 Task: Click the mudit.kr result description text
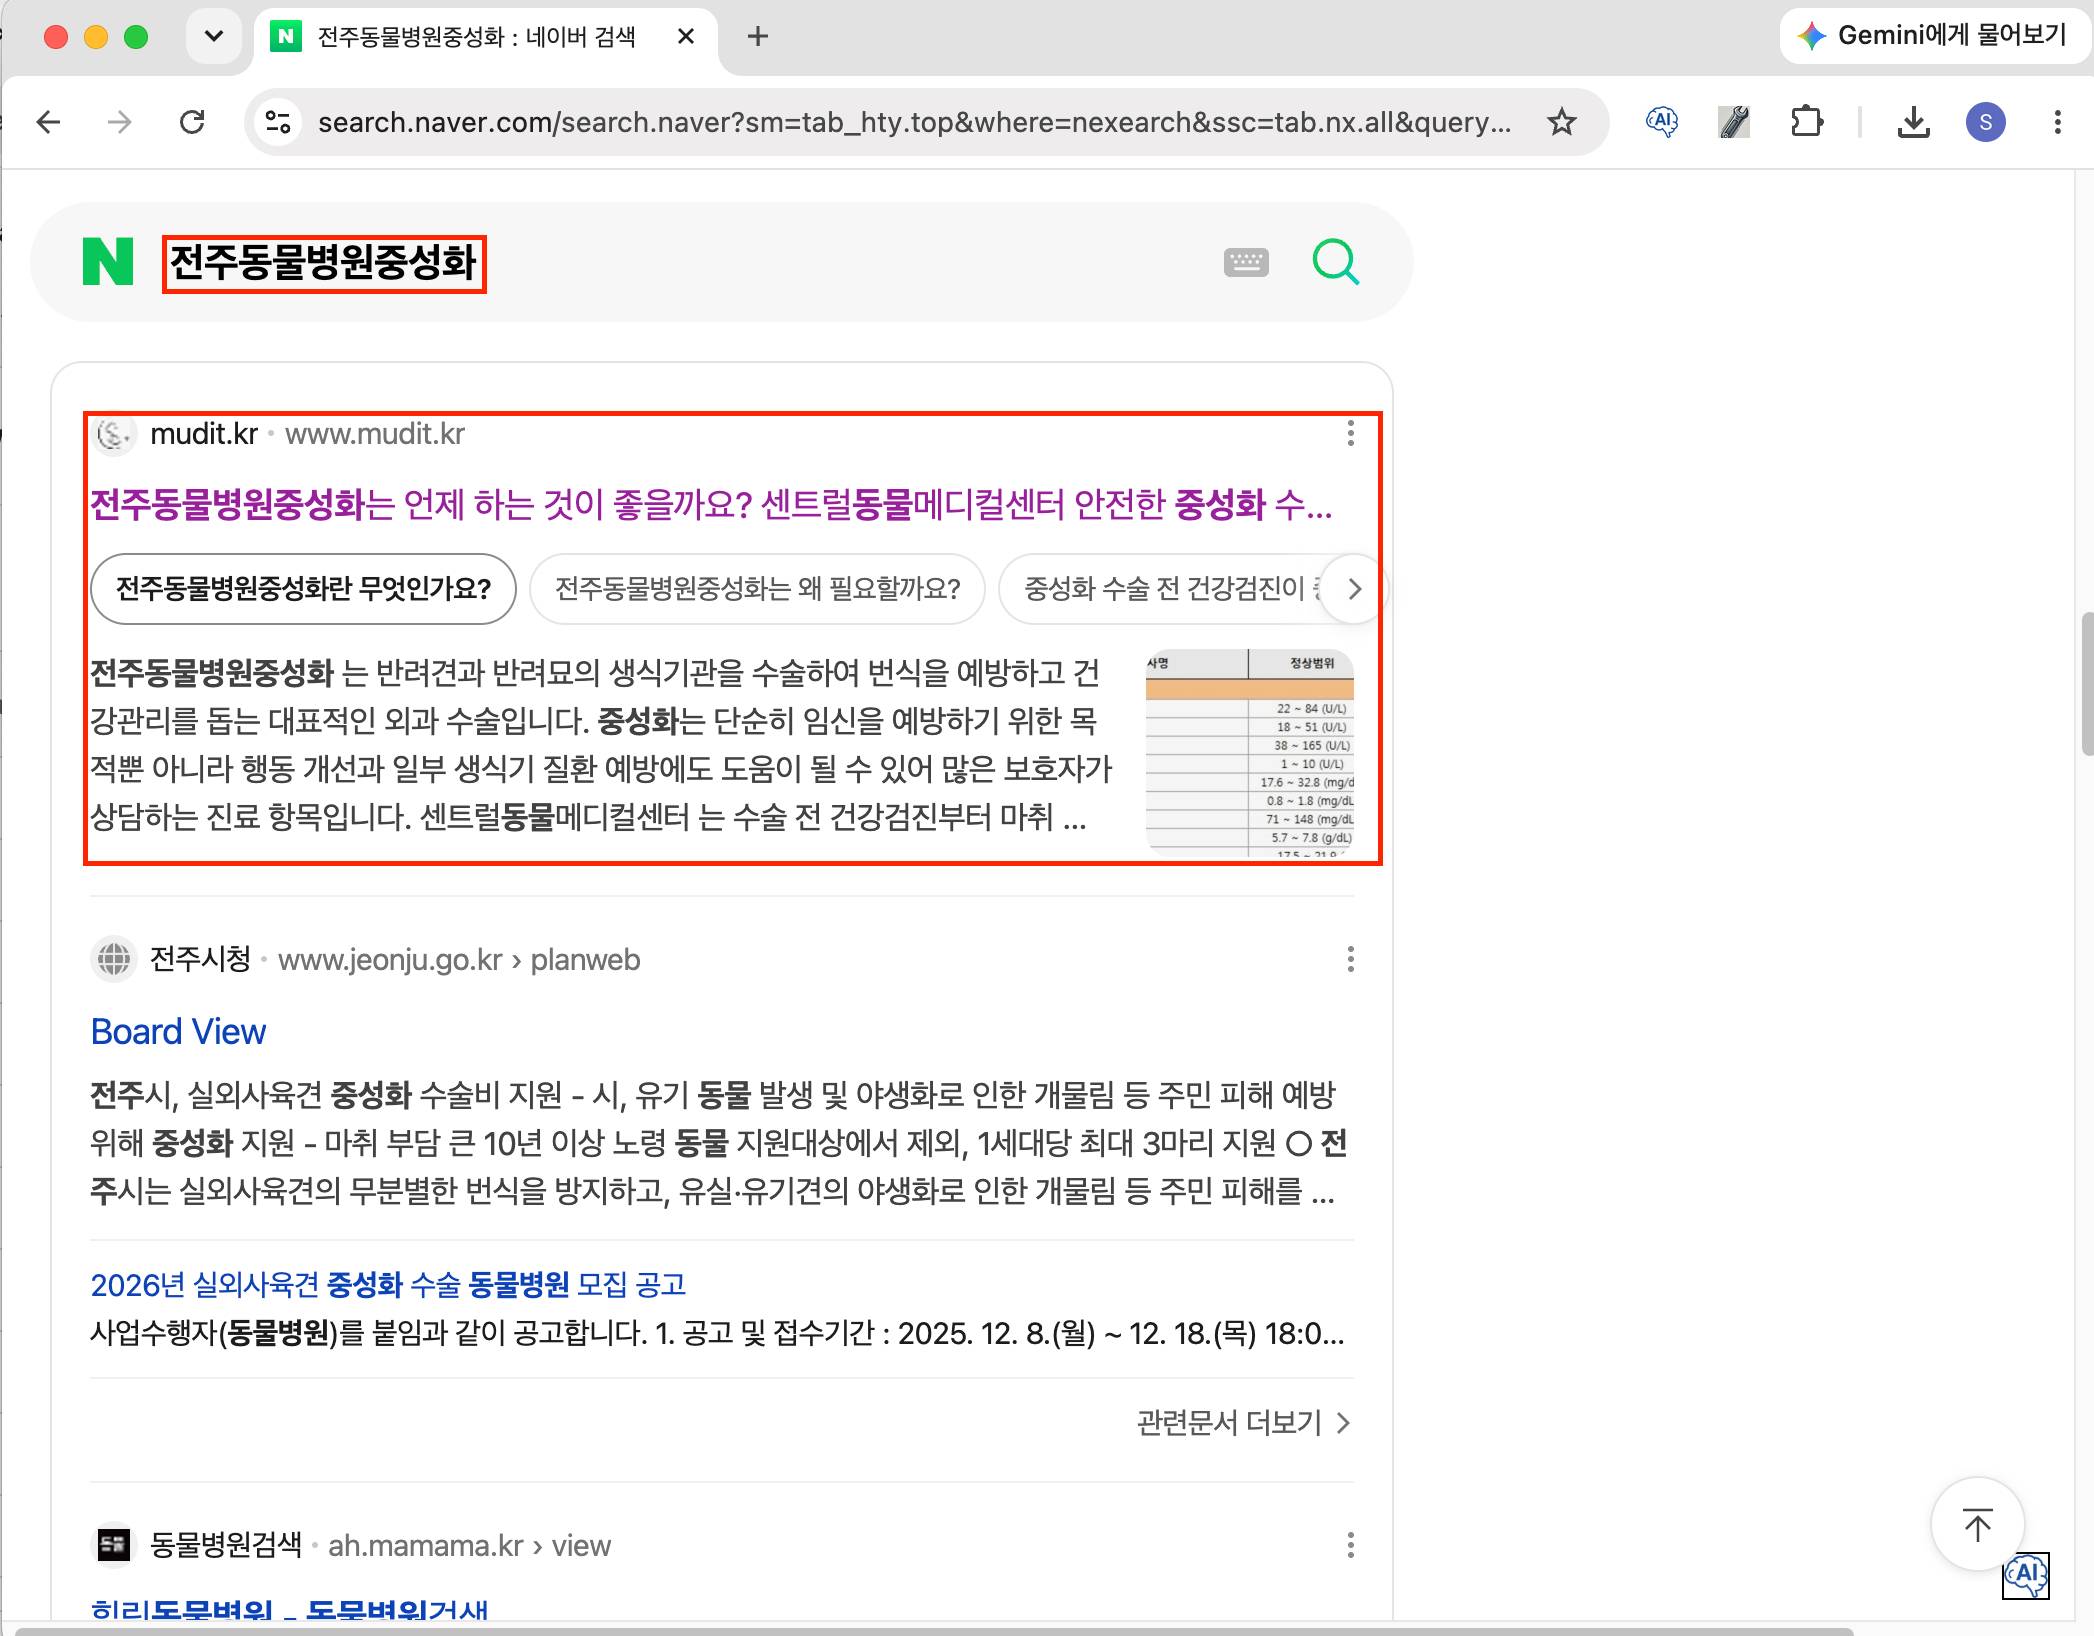(x=600, y=745)
